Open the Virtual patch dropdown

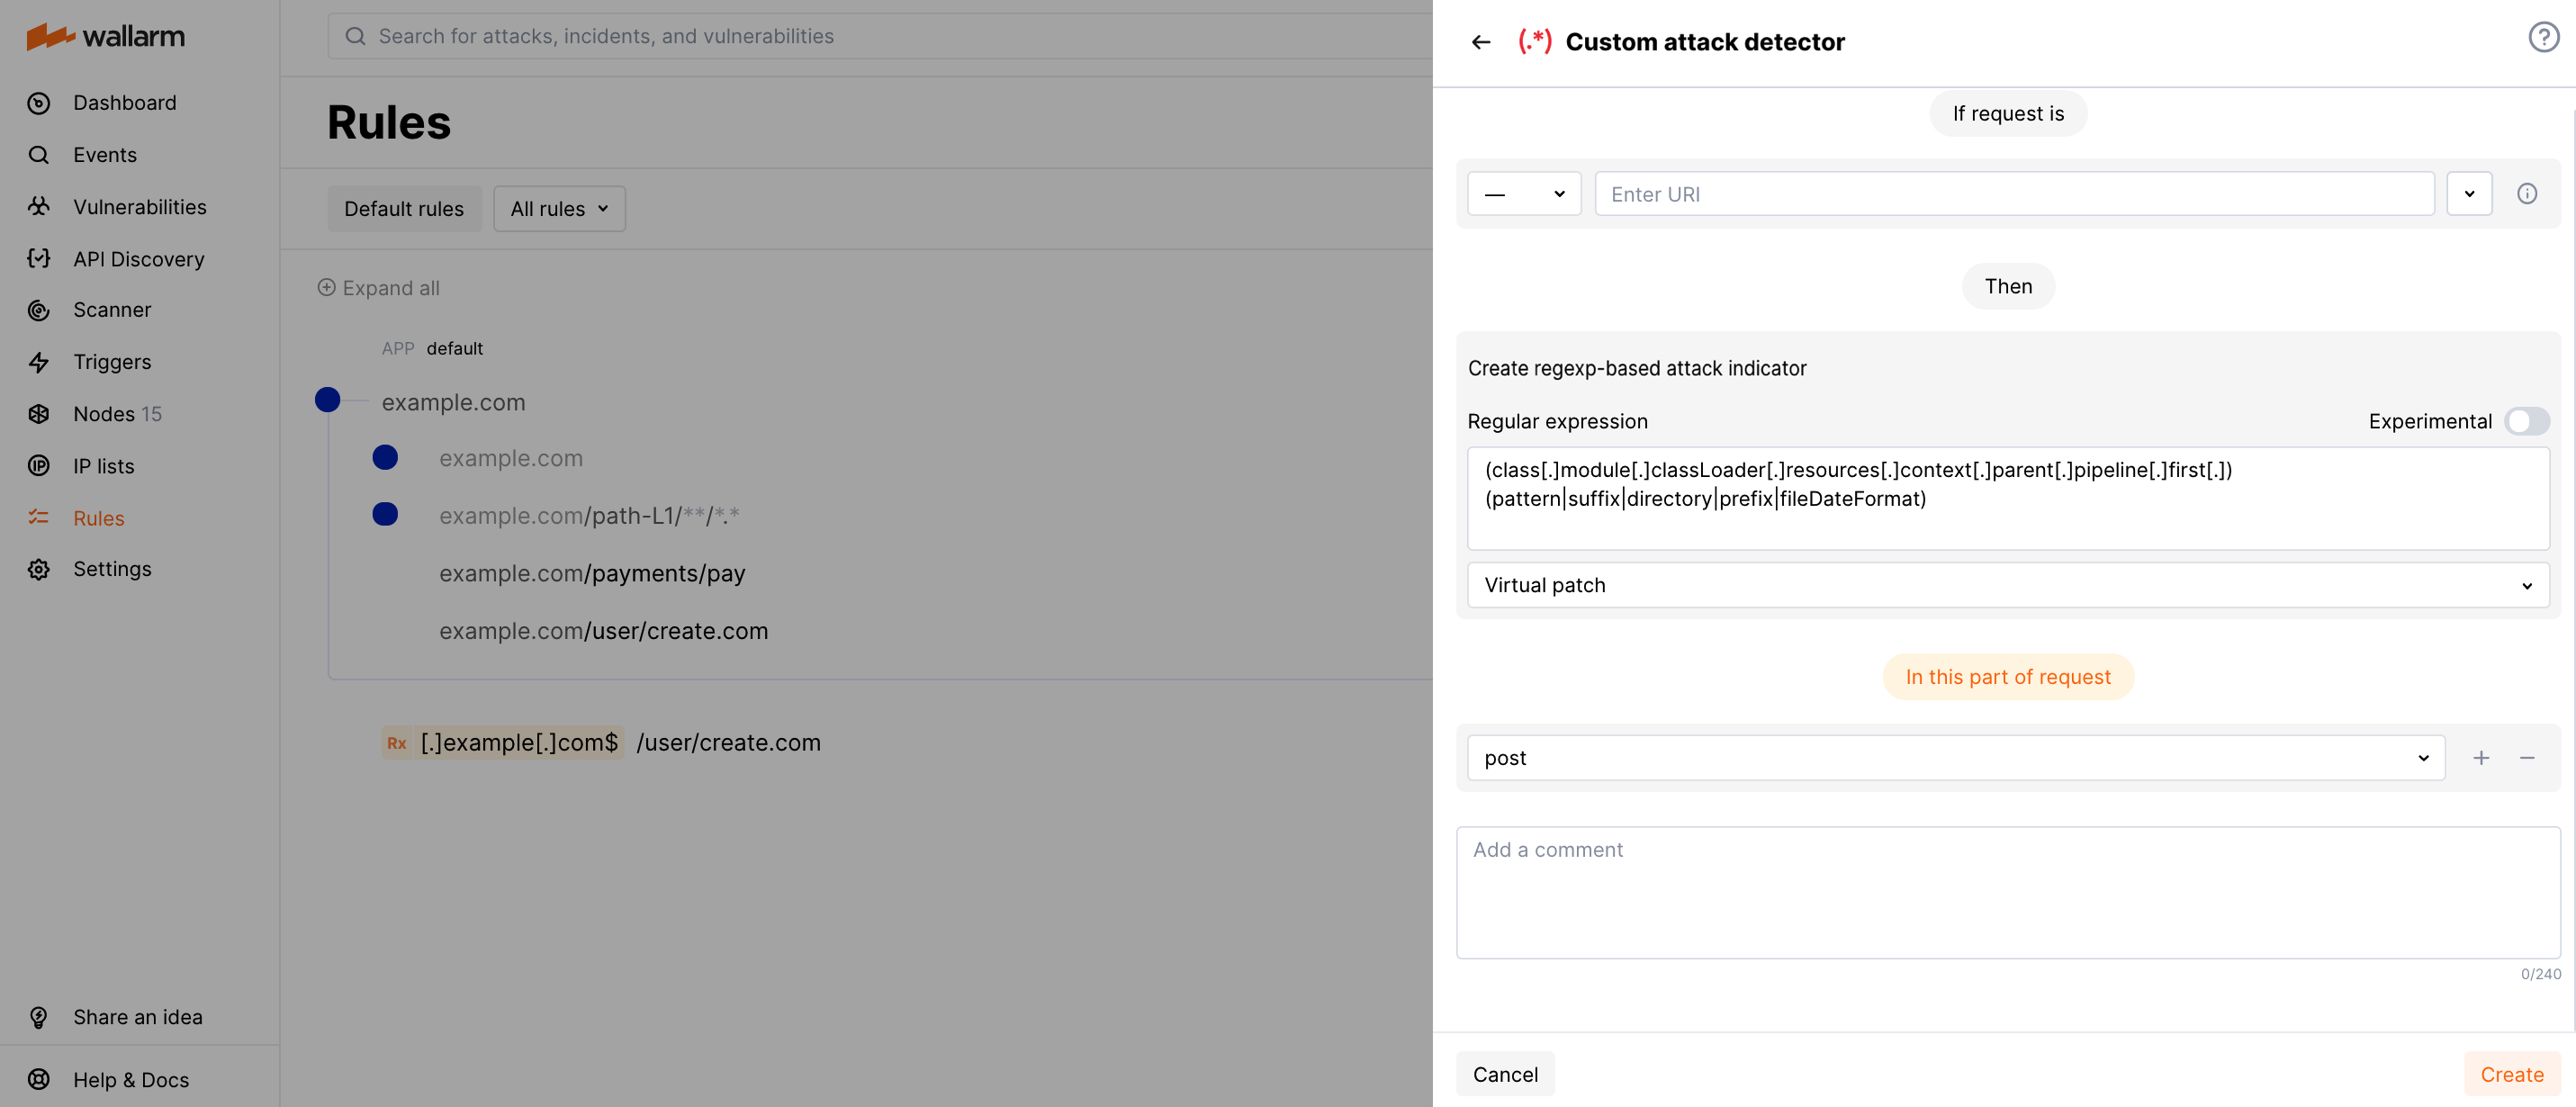tap(2006, 585)
